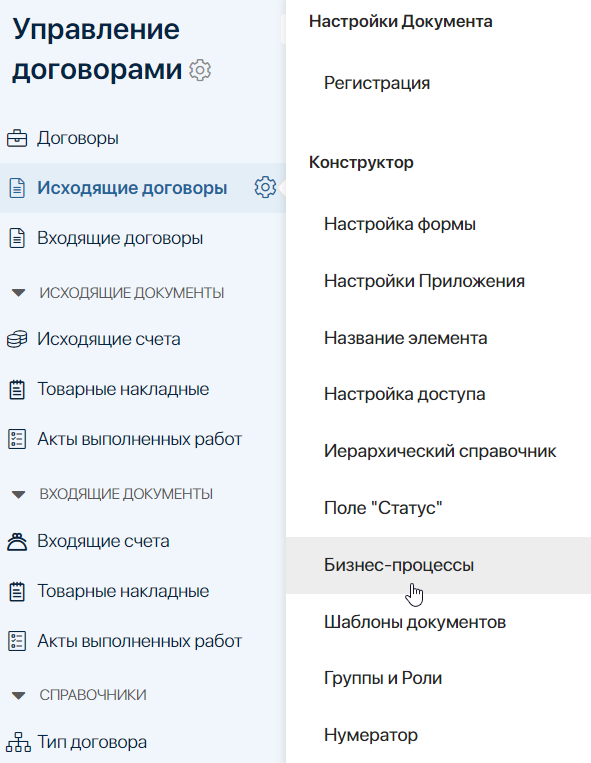Select the Нумератор menu option
The image size is (591, 763).
371,735
